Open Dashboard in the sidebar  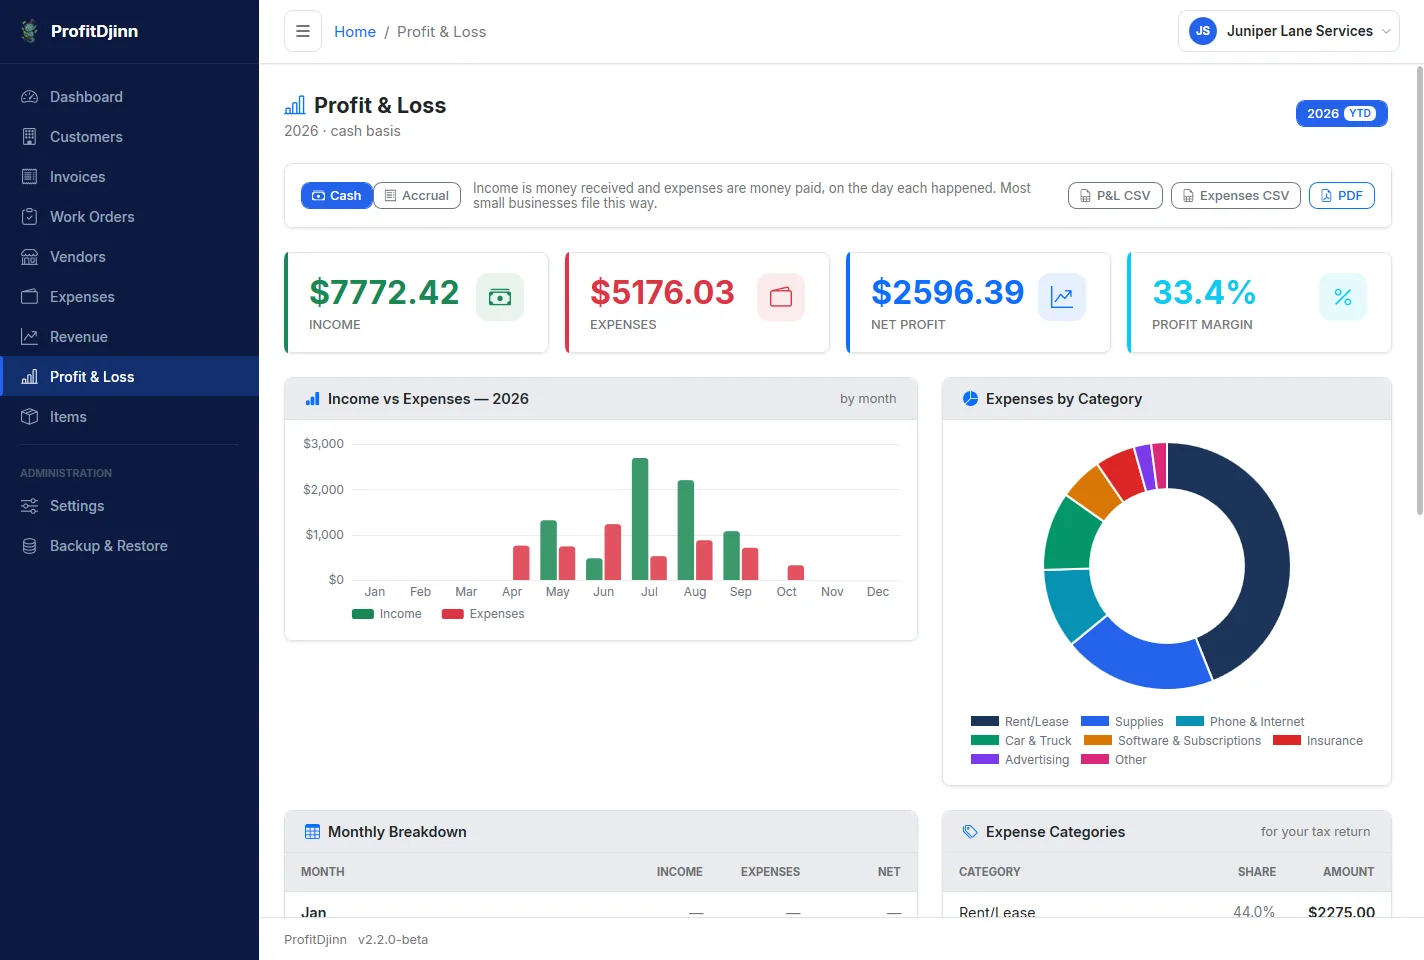(129, 97)
